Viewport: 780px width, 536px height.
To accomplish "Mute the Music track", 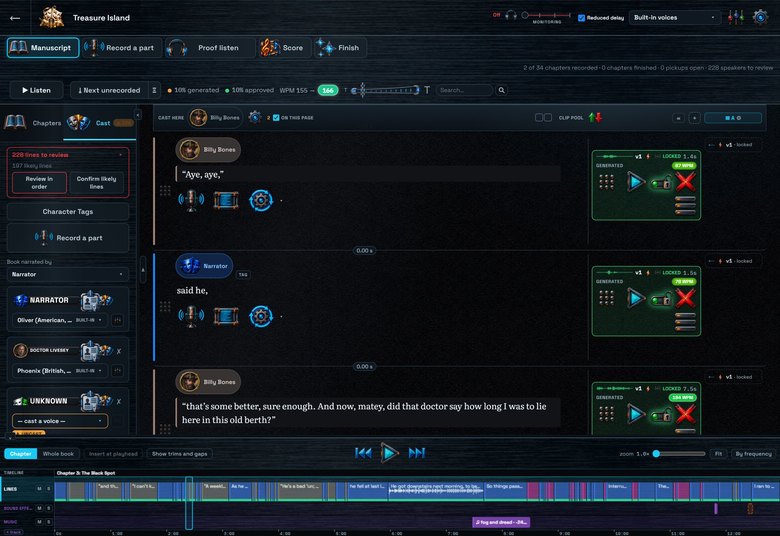I will click(39, 522).
